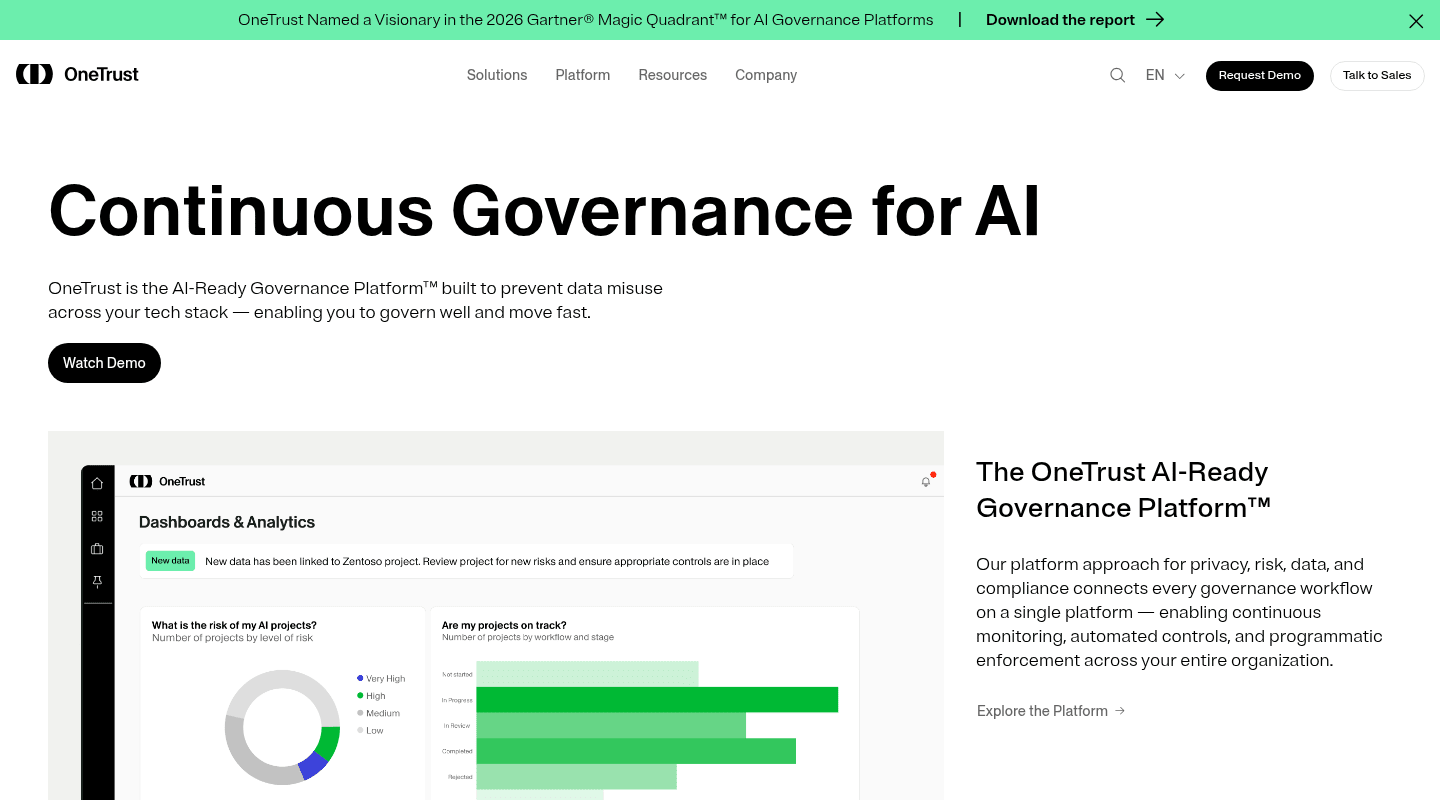Image resolution: width=1440 pixels, height=800 pixels.
Task: Click the donut risk chart
Action: (282, 726)
